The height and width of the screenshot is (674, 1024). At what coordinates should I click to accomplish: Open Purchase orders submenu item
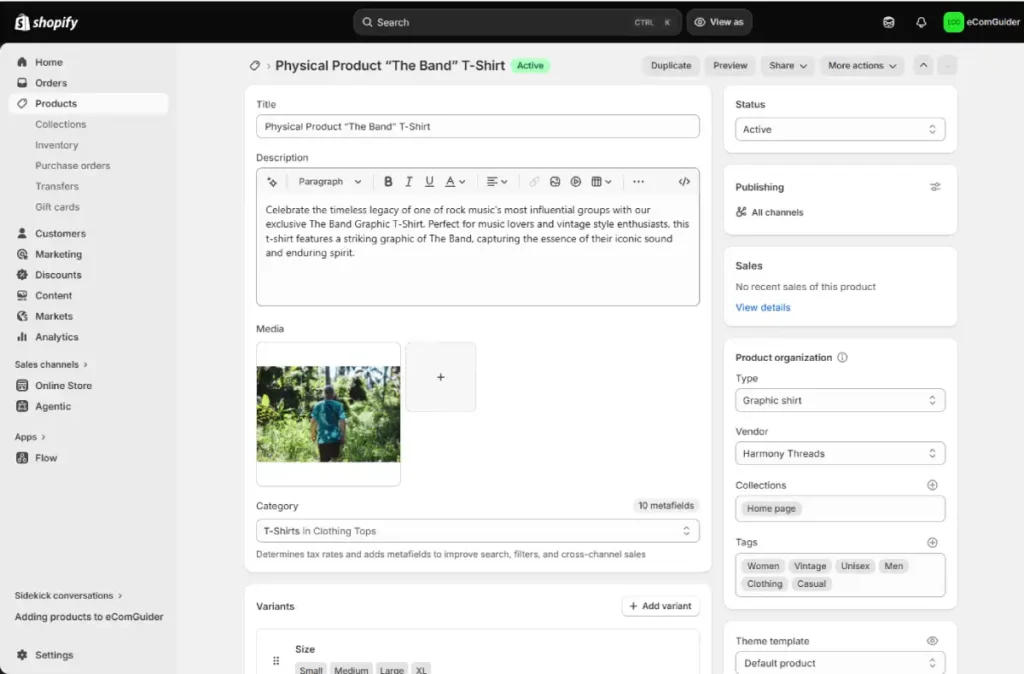pos(72,166)
